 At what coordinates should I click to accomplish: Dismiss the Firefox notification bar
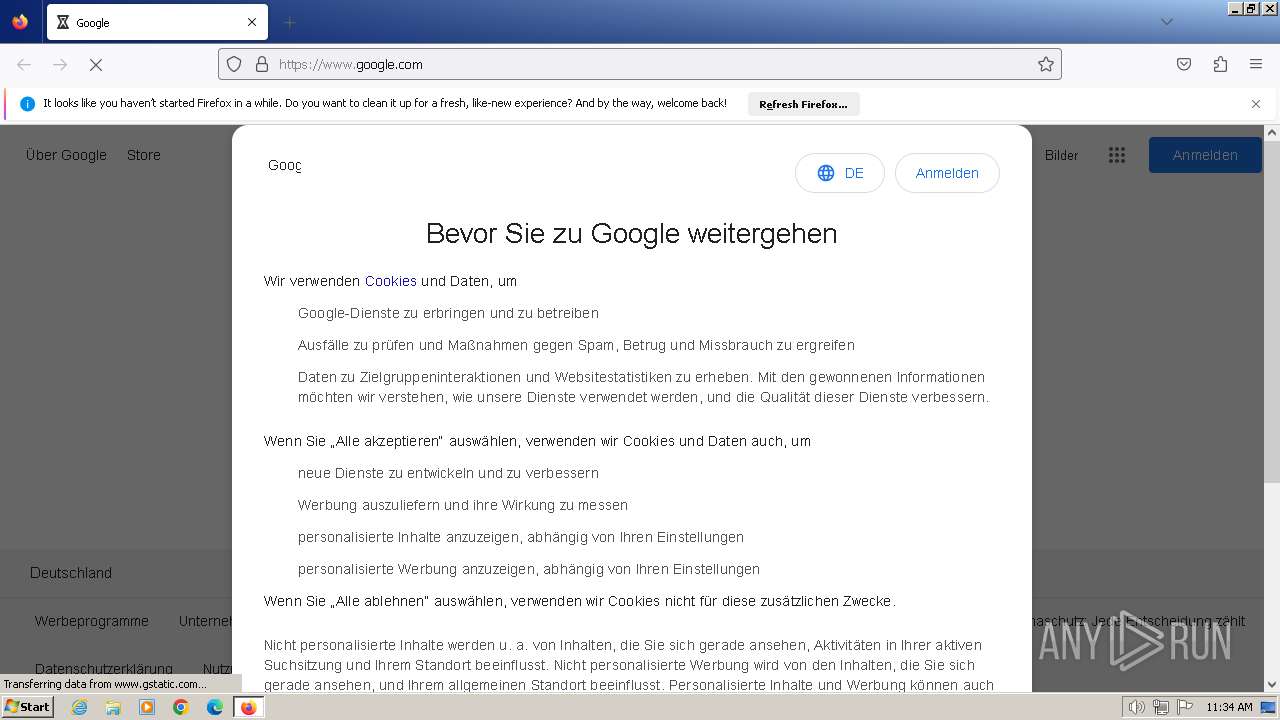point(1256,104)
